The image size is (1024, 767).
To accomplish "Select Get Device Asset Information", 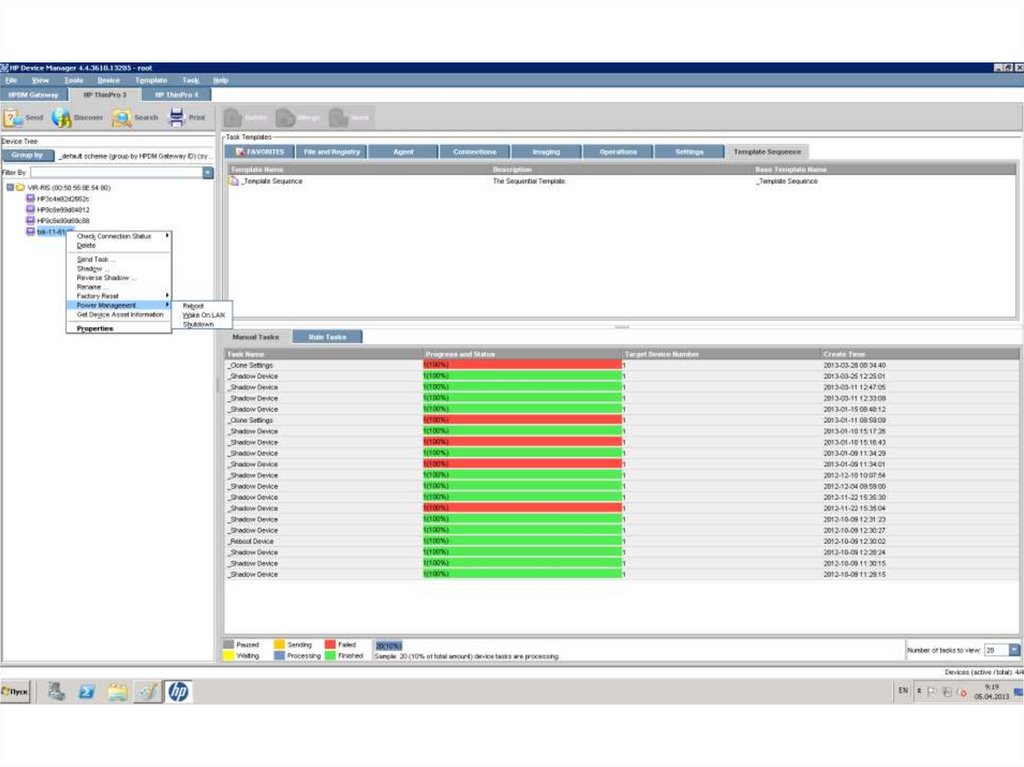I will (120, 315).
